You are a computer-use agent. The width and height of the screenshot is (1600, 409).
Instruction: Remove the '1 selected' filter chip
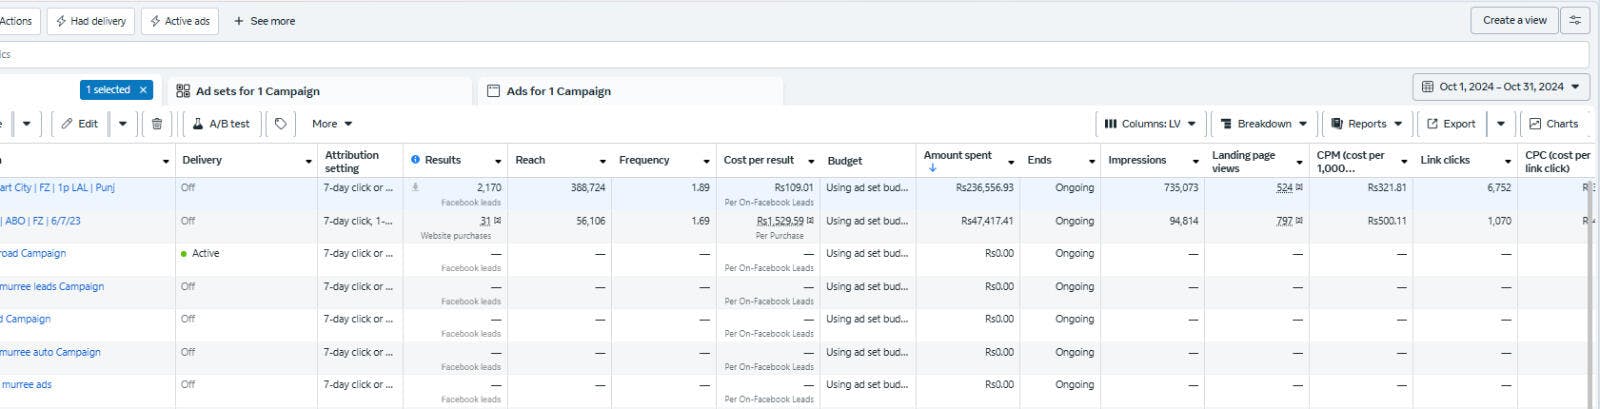(143, 90)
